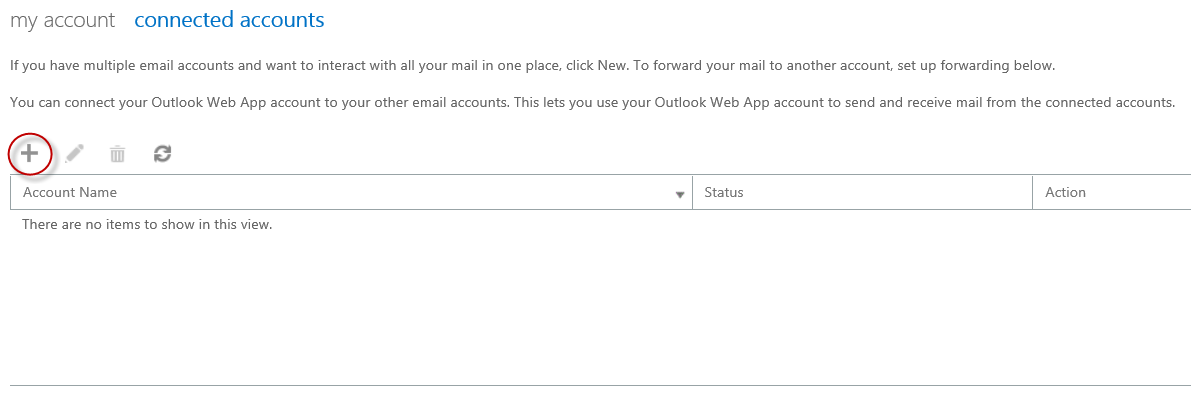Viewport: 1191px width, 399px height.
Task: Select the Status column header
Action: (x=723, y=192)
